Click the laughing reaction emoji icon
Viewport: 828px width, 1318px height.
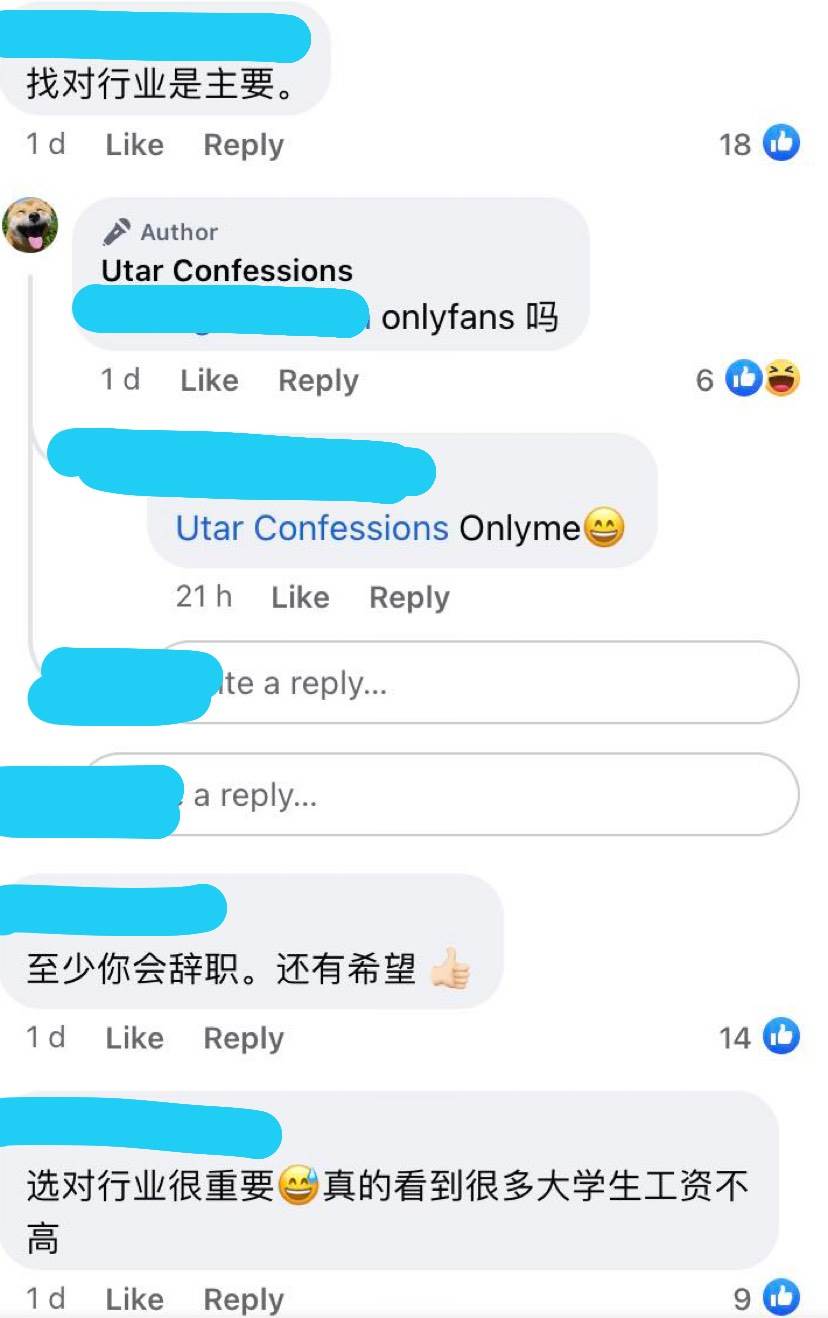[x=783, y=379]
